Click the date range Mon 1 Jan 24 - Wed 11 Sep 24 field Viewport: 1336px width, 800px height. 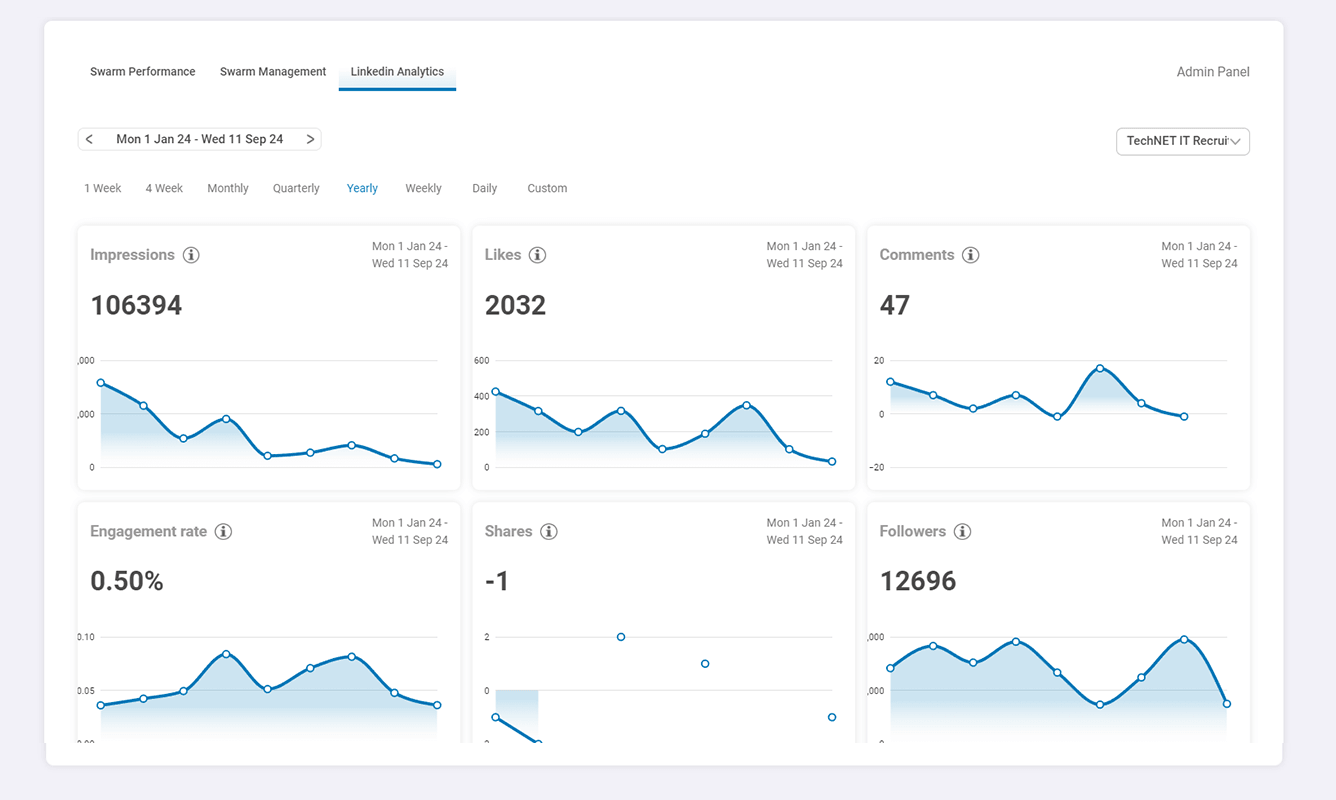tap(200, 140)
